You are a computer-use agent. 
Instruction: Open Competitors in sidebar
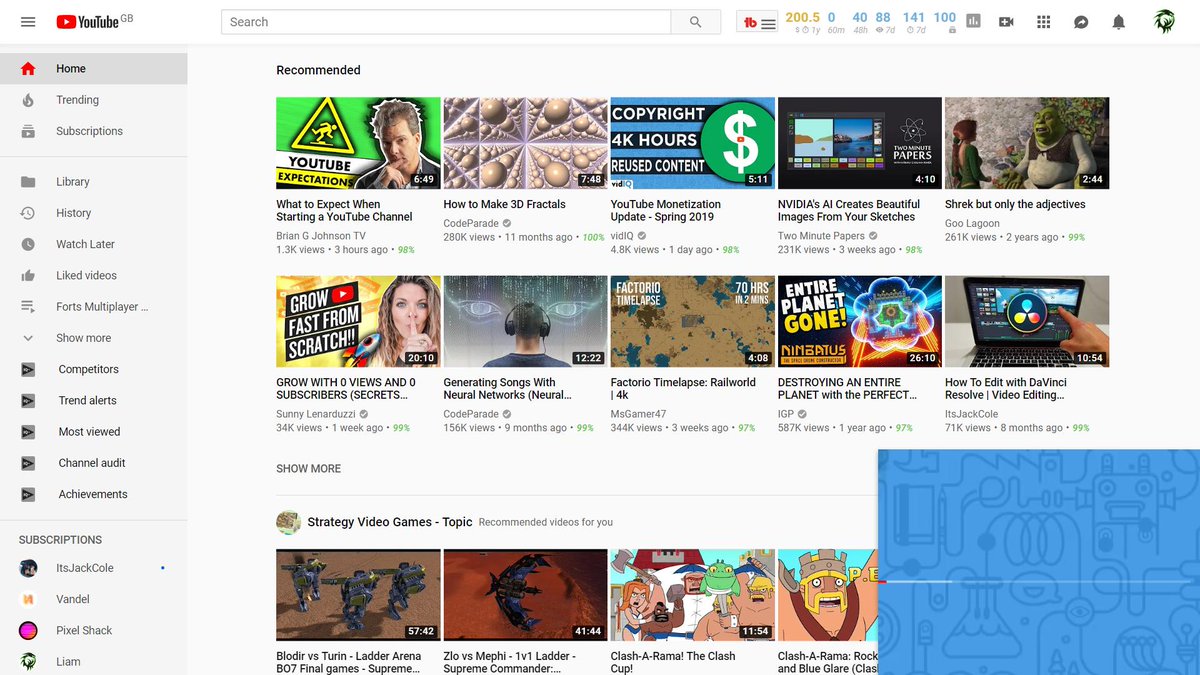pyautogui.click(x=94, y=369)
